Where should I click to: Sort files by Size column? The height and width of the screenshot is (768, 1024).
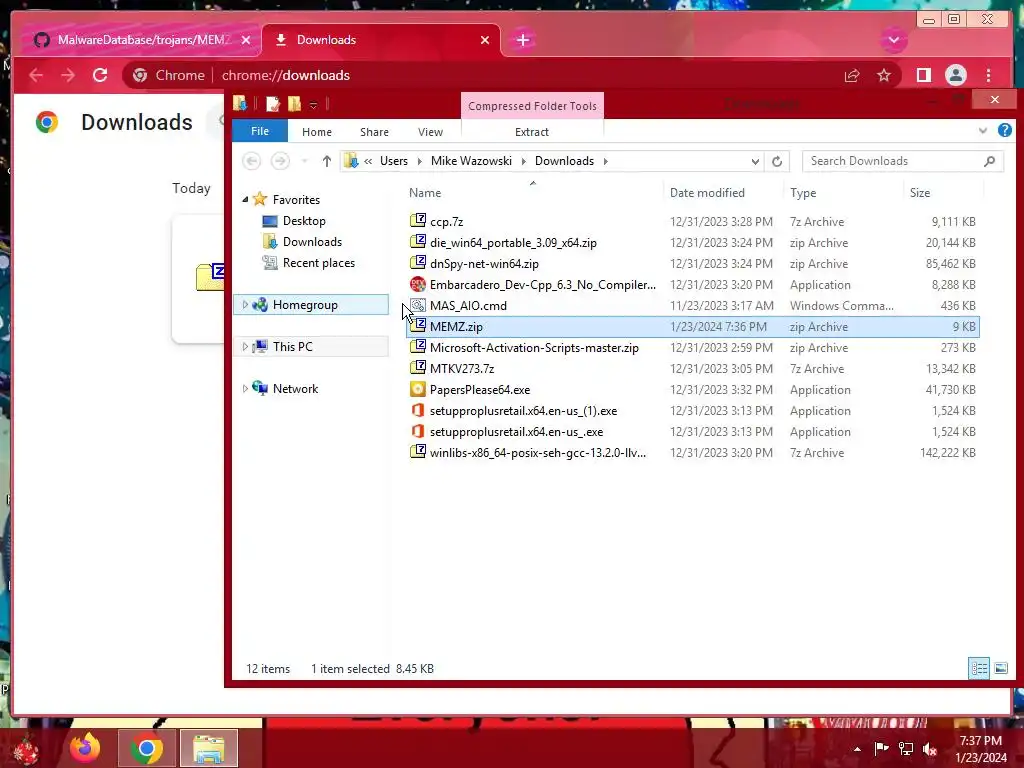[x=920, y=193]
